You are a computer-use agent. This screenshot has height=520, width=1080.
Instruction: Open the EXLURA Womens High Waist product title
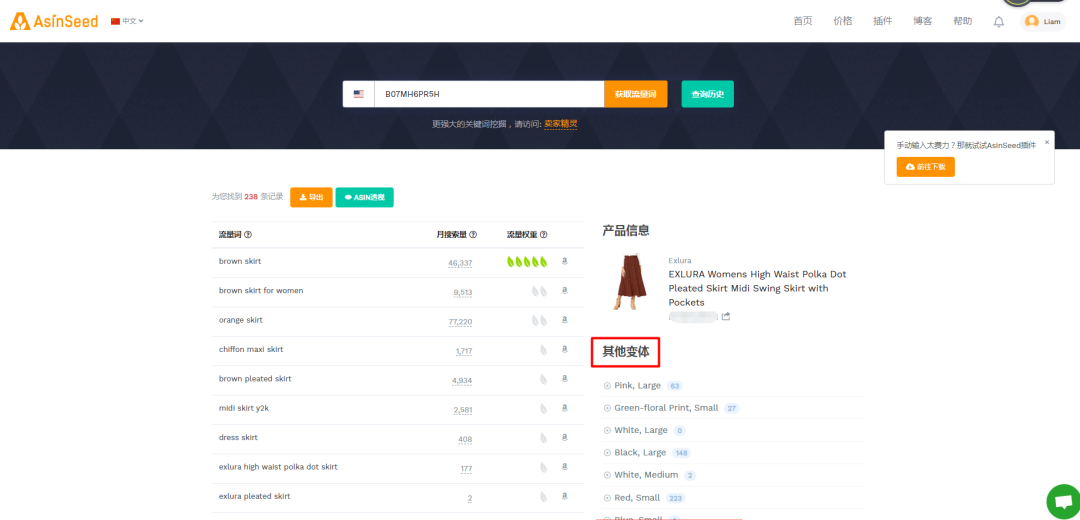758,288
